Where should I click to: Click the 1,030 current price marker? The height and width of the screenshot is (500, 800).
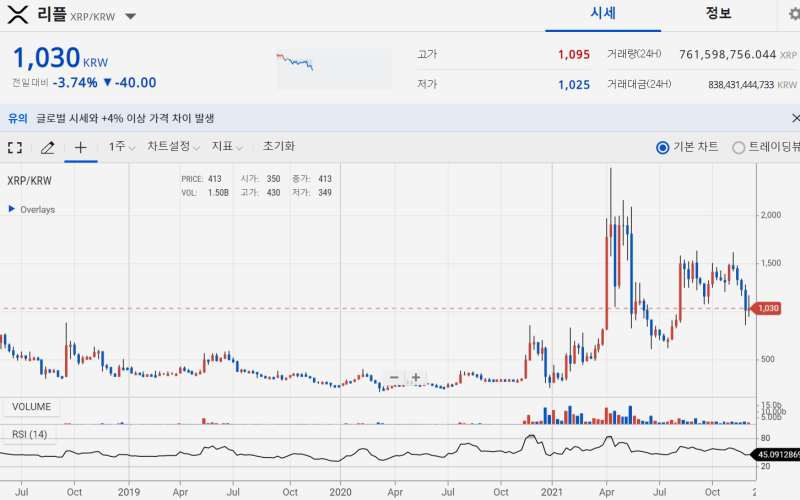click(x=767, y=308)
